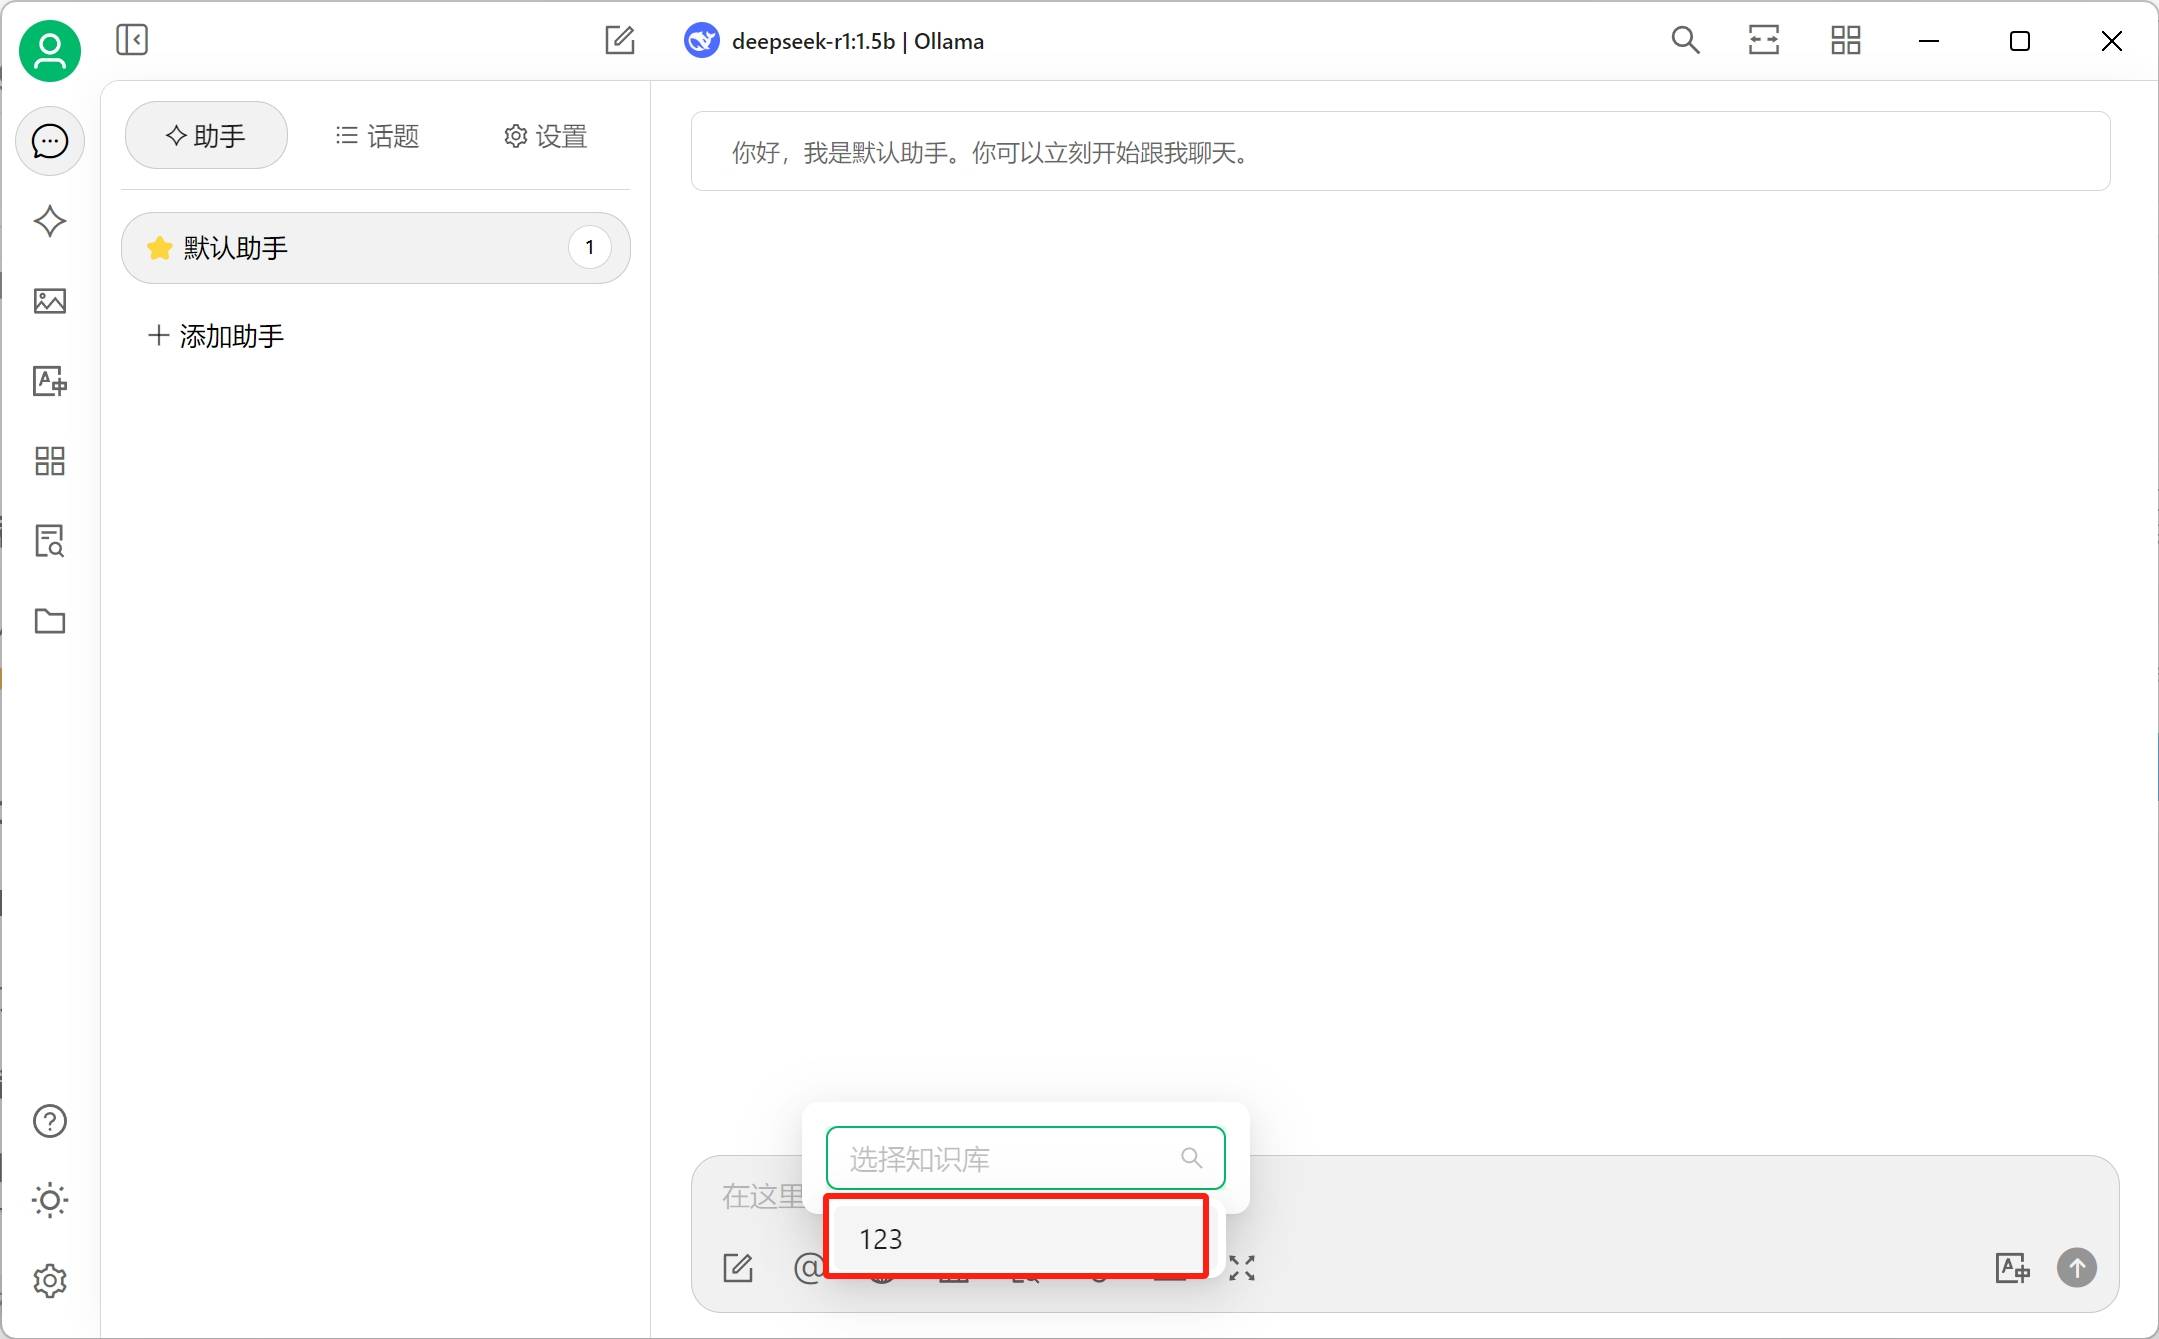Click the new topic icon in input toolbar
Screen dimensions: 2159x1339
coord(738,1268)
